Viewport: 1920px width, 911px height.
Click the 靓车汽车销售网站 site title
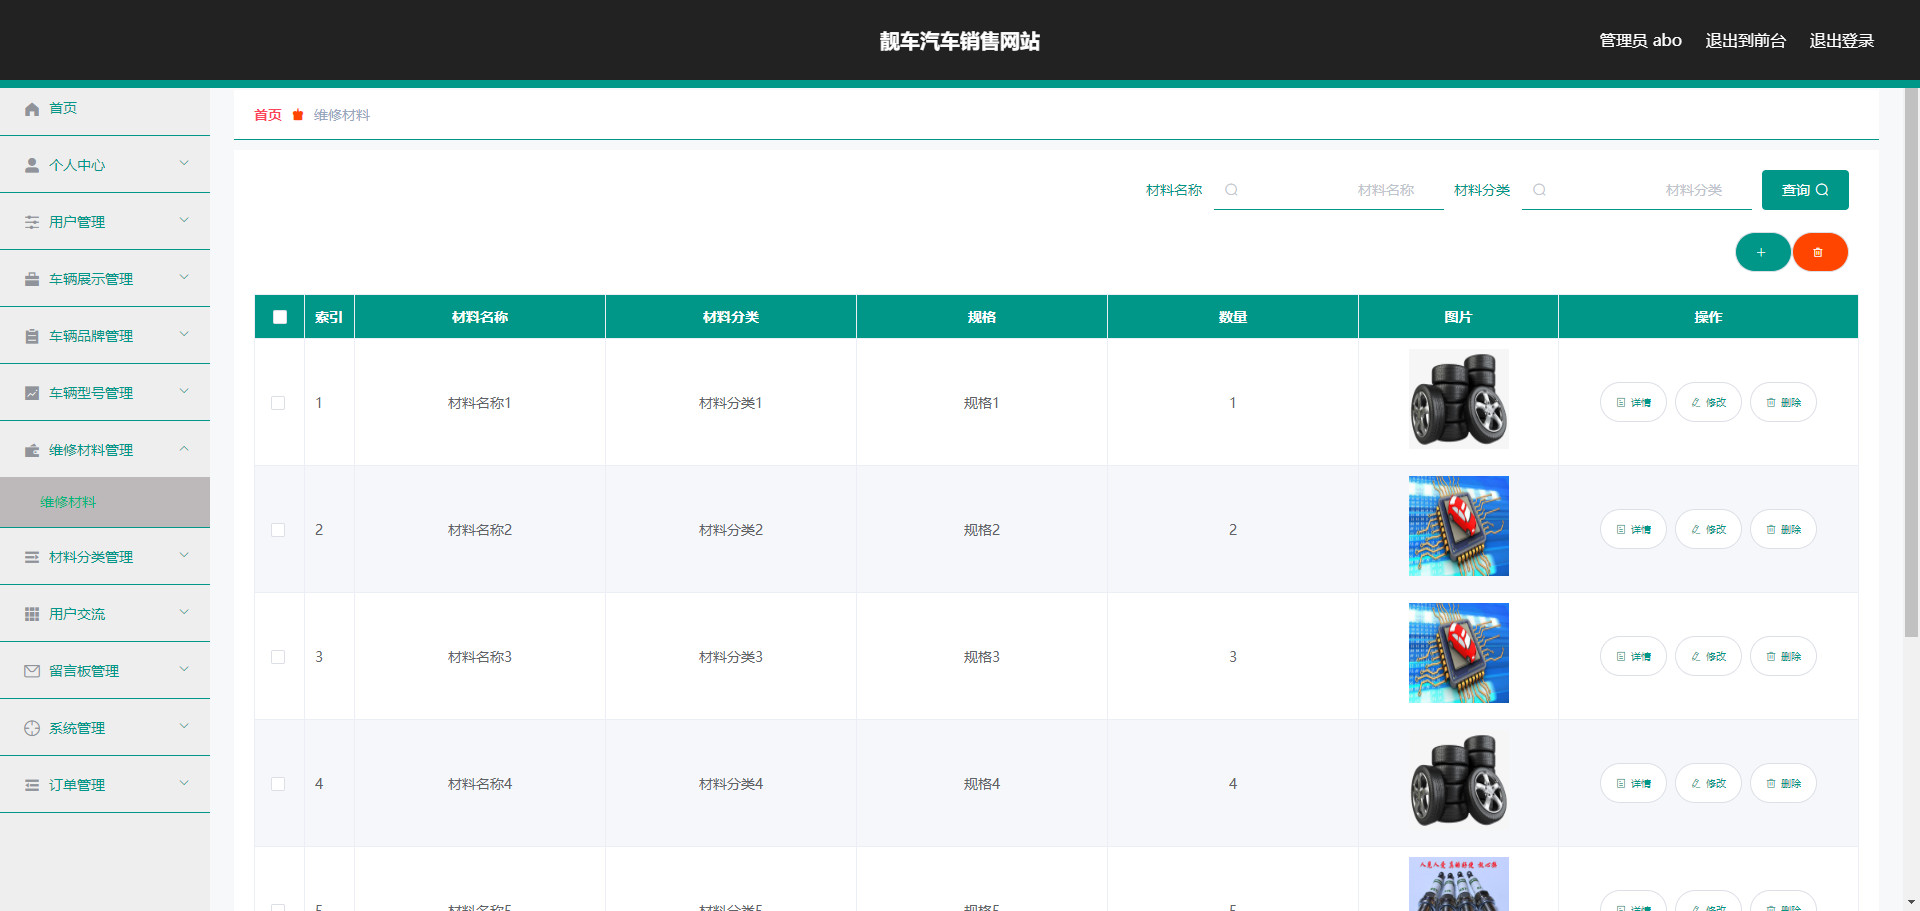(960, 41)
